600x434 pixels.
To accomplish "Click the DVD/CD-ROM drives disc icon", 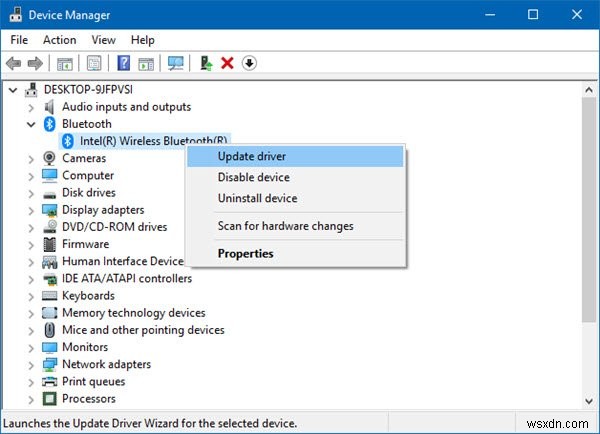I will [x=50, y=227].
